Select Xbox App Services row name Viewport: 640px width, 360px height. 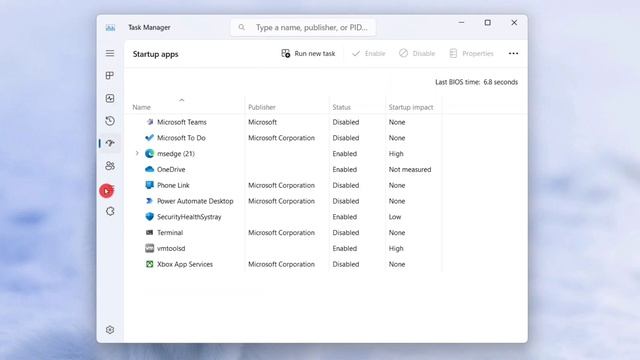[x=185, y=264]
